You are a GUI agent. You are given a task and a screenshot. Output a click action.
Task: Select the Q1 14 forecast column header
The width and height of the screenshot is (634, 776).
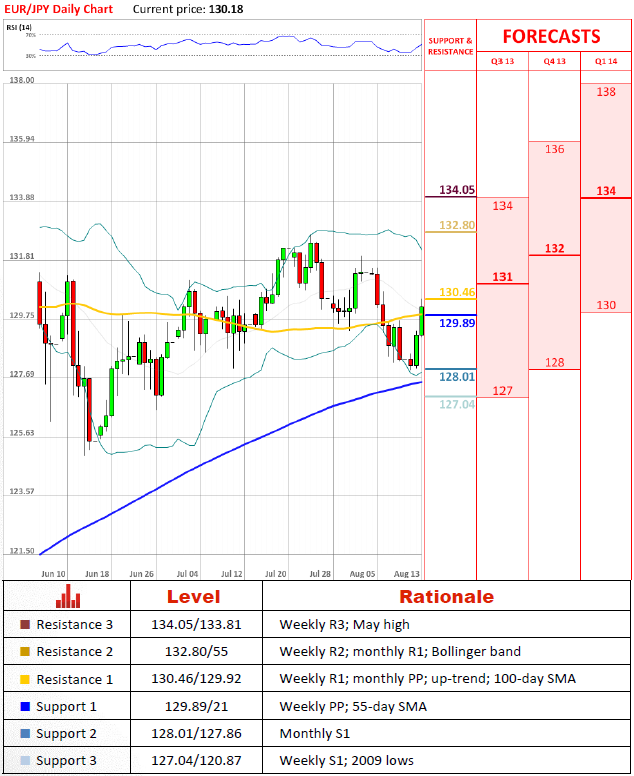click(606, 62)
